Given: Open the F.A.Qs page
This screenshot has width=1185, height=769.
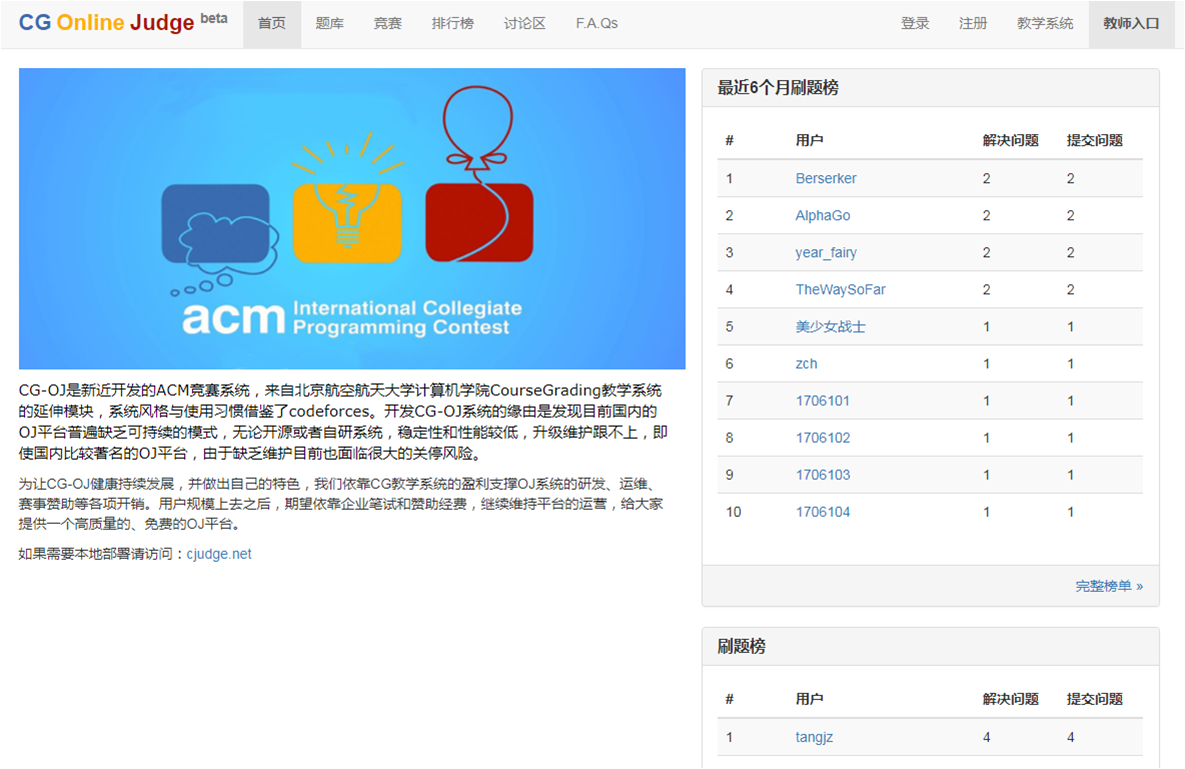Looking at the screenshot, I should coord(597,24).
